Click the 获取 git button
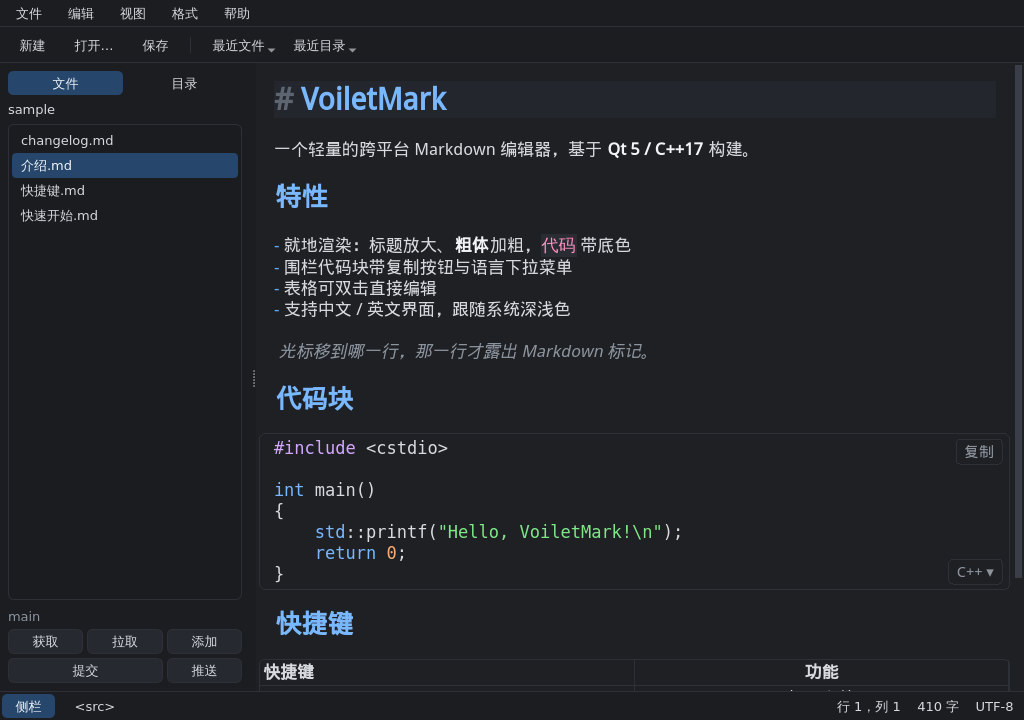1024x720 pixels. tap(46, 642)
